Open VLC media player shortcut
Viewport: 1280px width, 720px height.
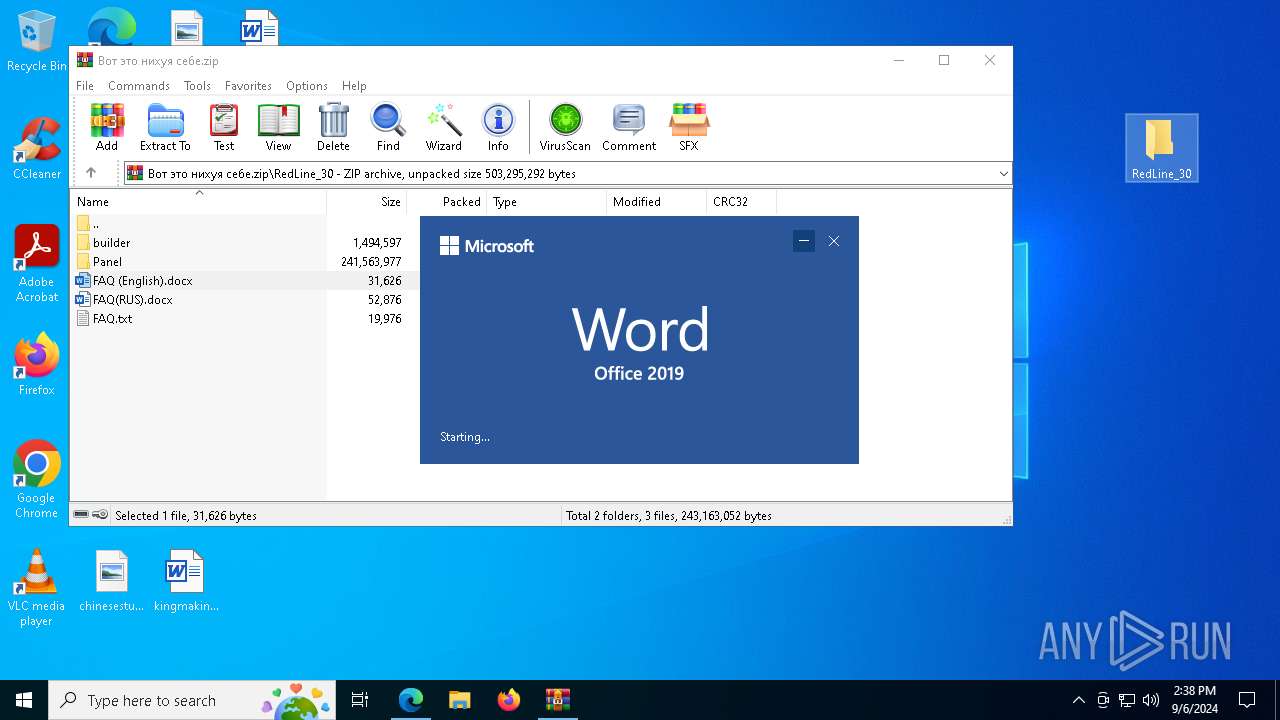pyautogui.click(x=37, y=588)
